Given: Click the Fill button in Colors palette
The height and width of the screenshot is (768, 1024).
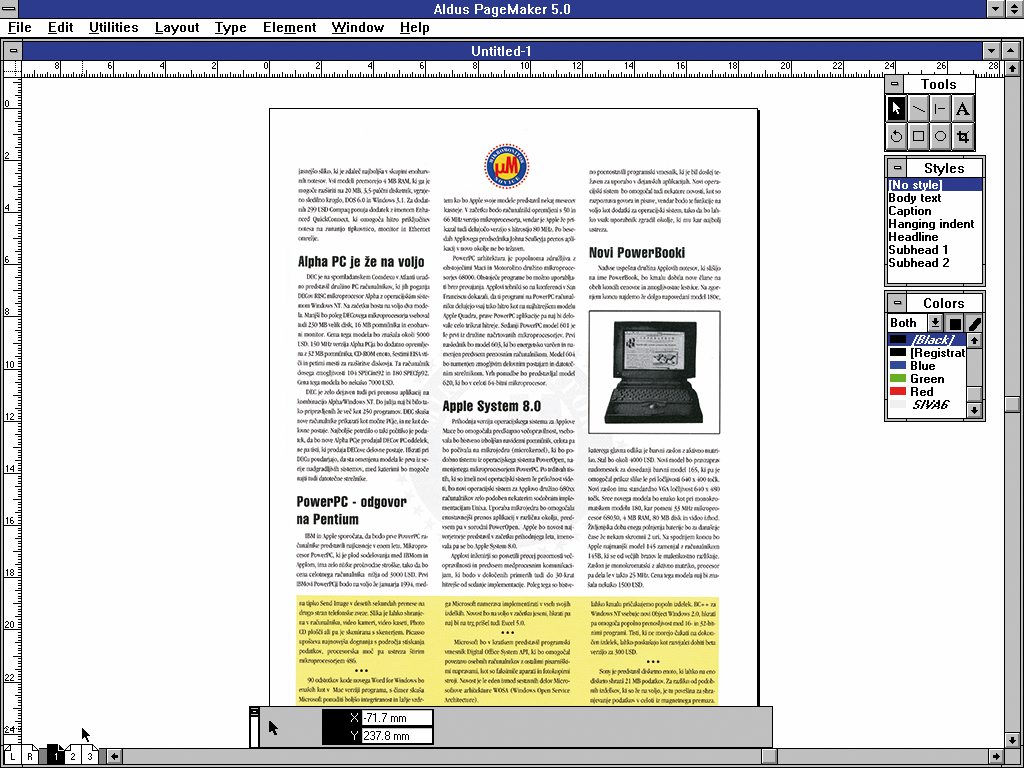Looking at the screenshot, I should (955, 323).
